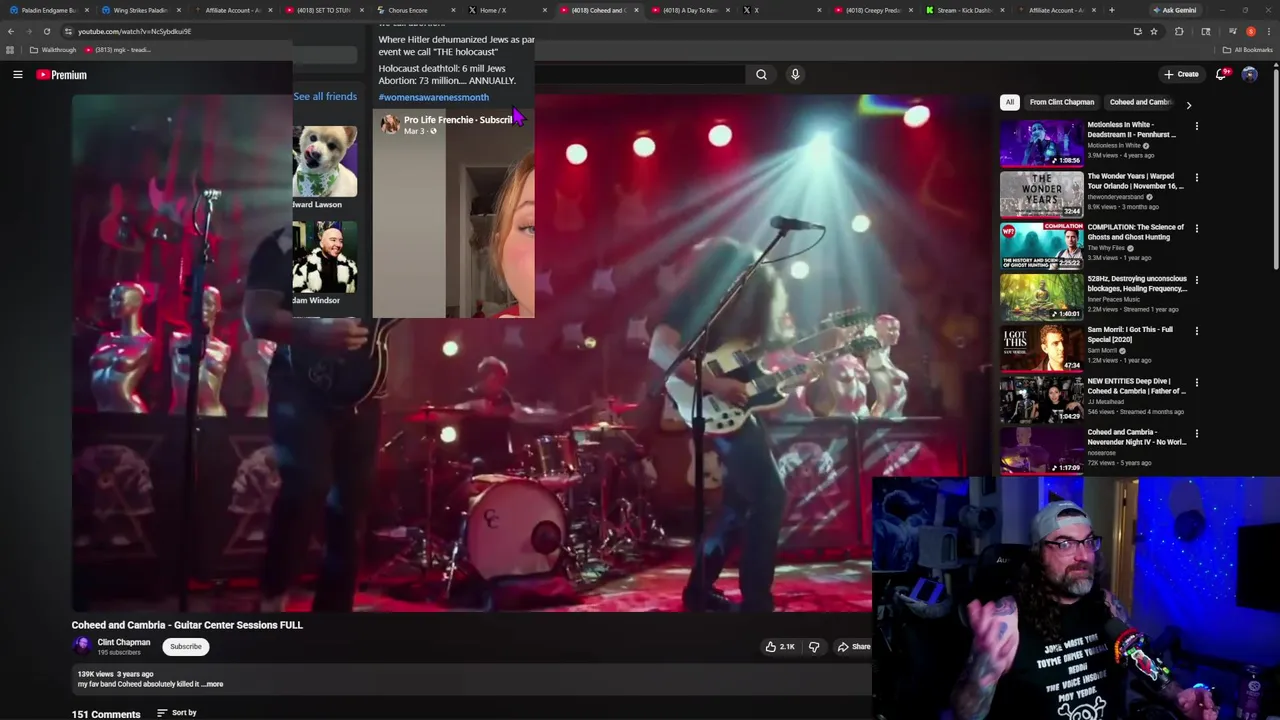This screenshot has height=720, width=1280.
Task: Open See all friends link
Action: pos(325,96)
